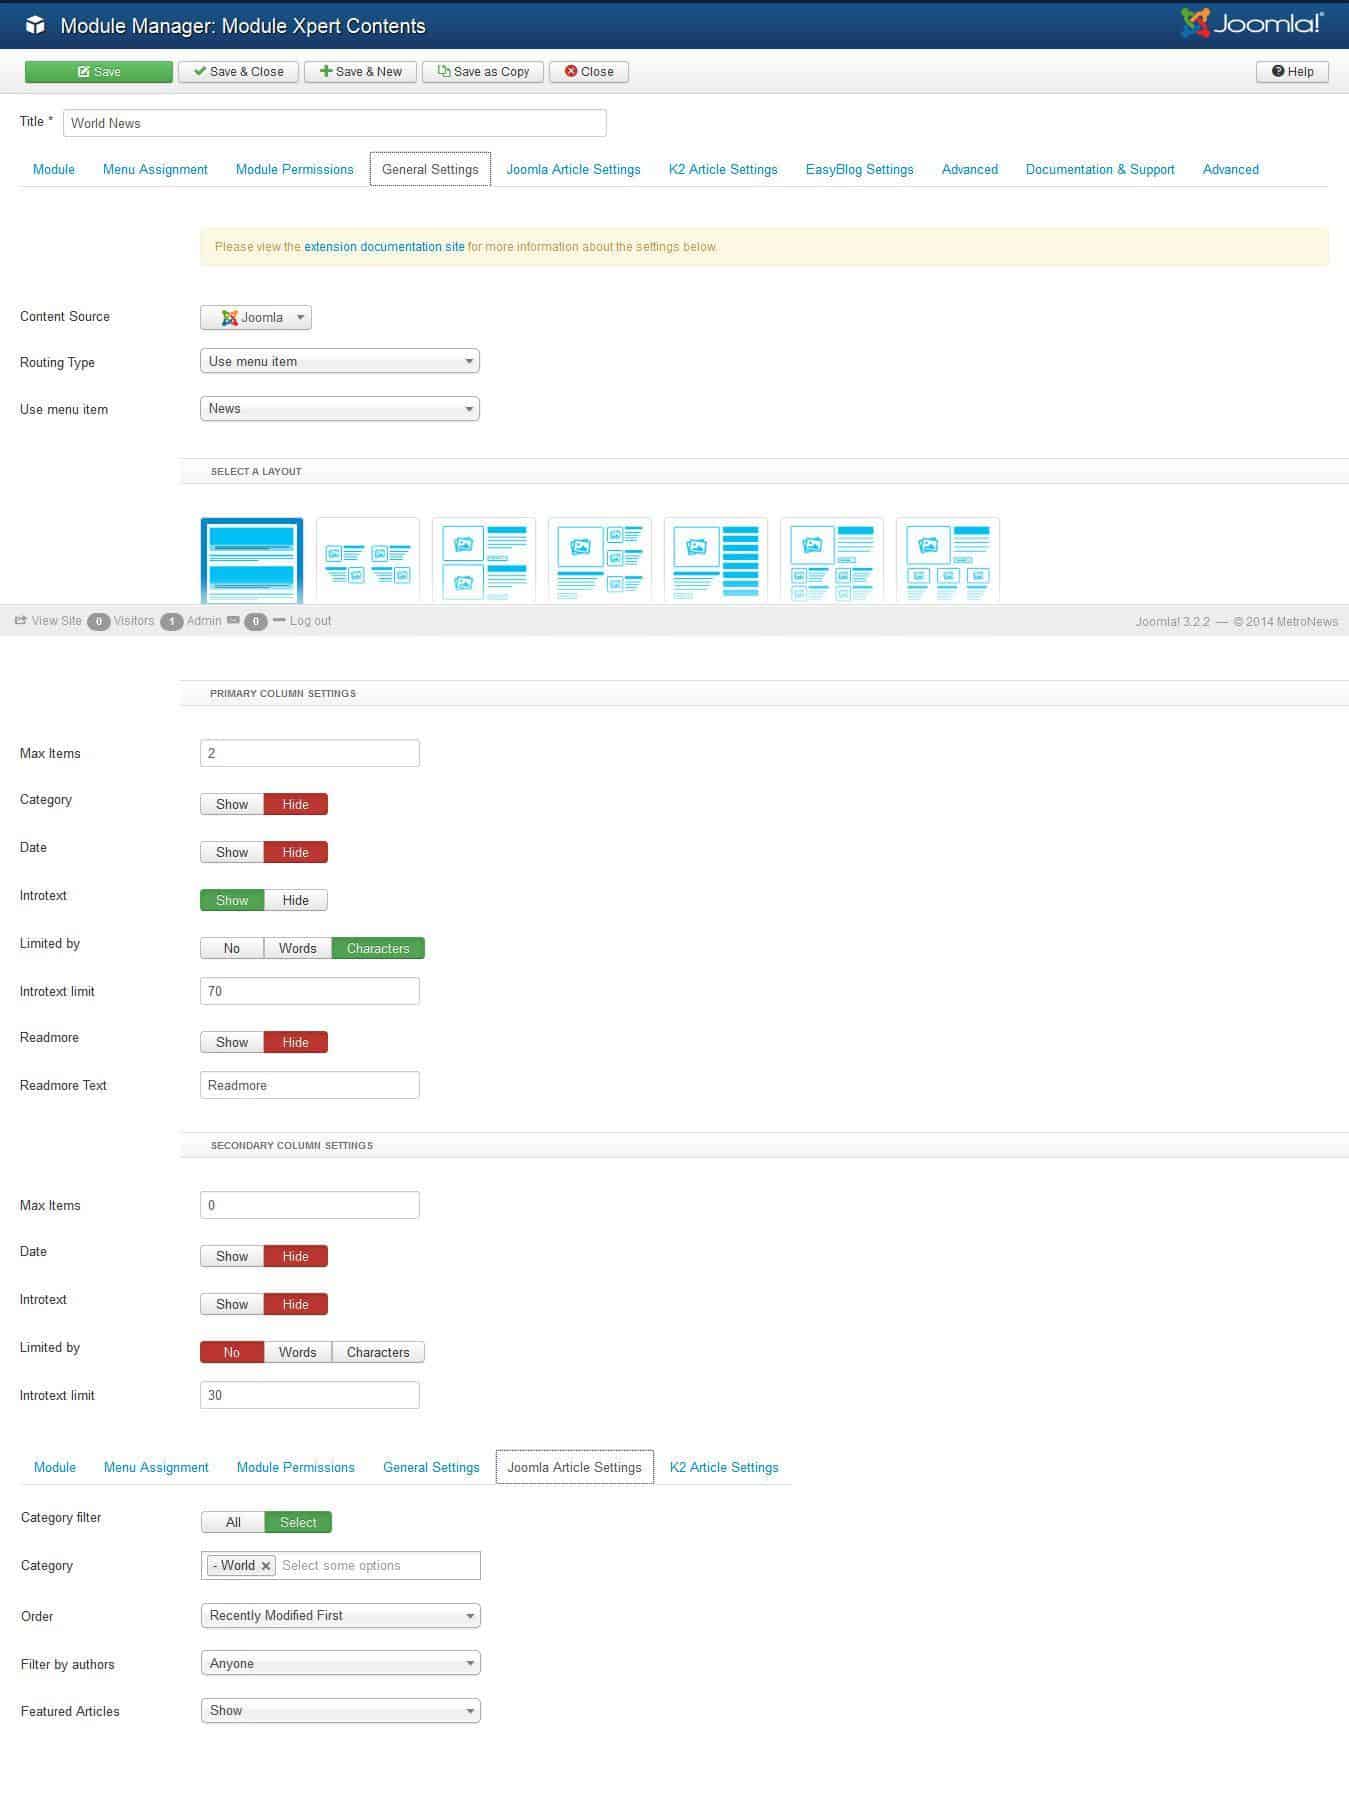
Task: Switch to the Module tab at top
Action: (54, 169)
